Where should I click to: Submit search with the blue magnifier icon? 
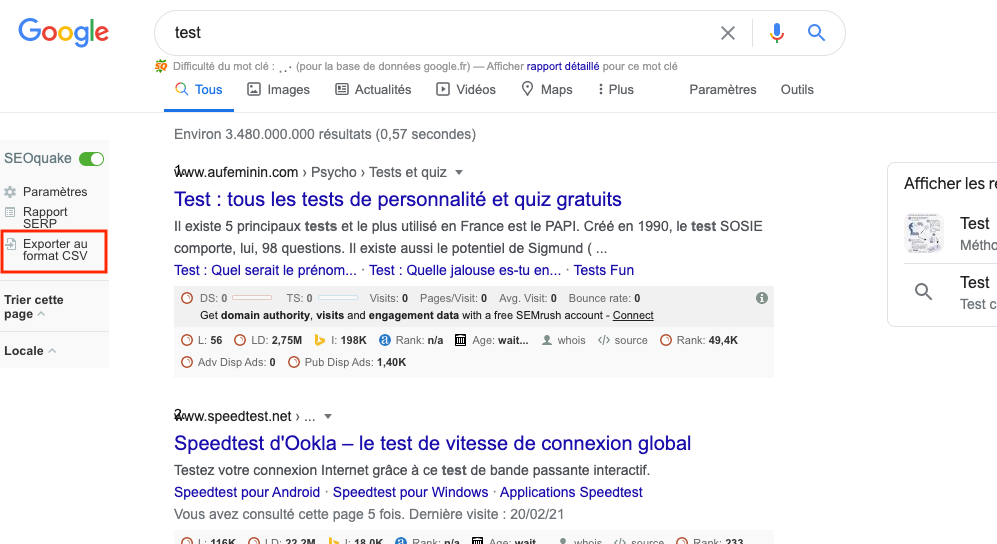pyautogui.click(x=816, y=32)
